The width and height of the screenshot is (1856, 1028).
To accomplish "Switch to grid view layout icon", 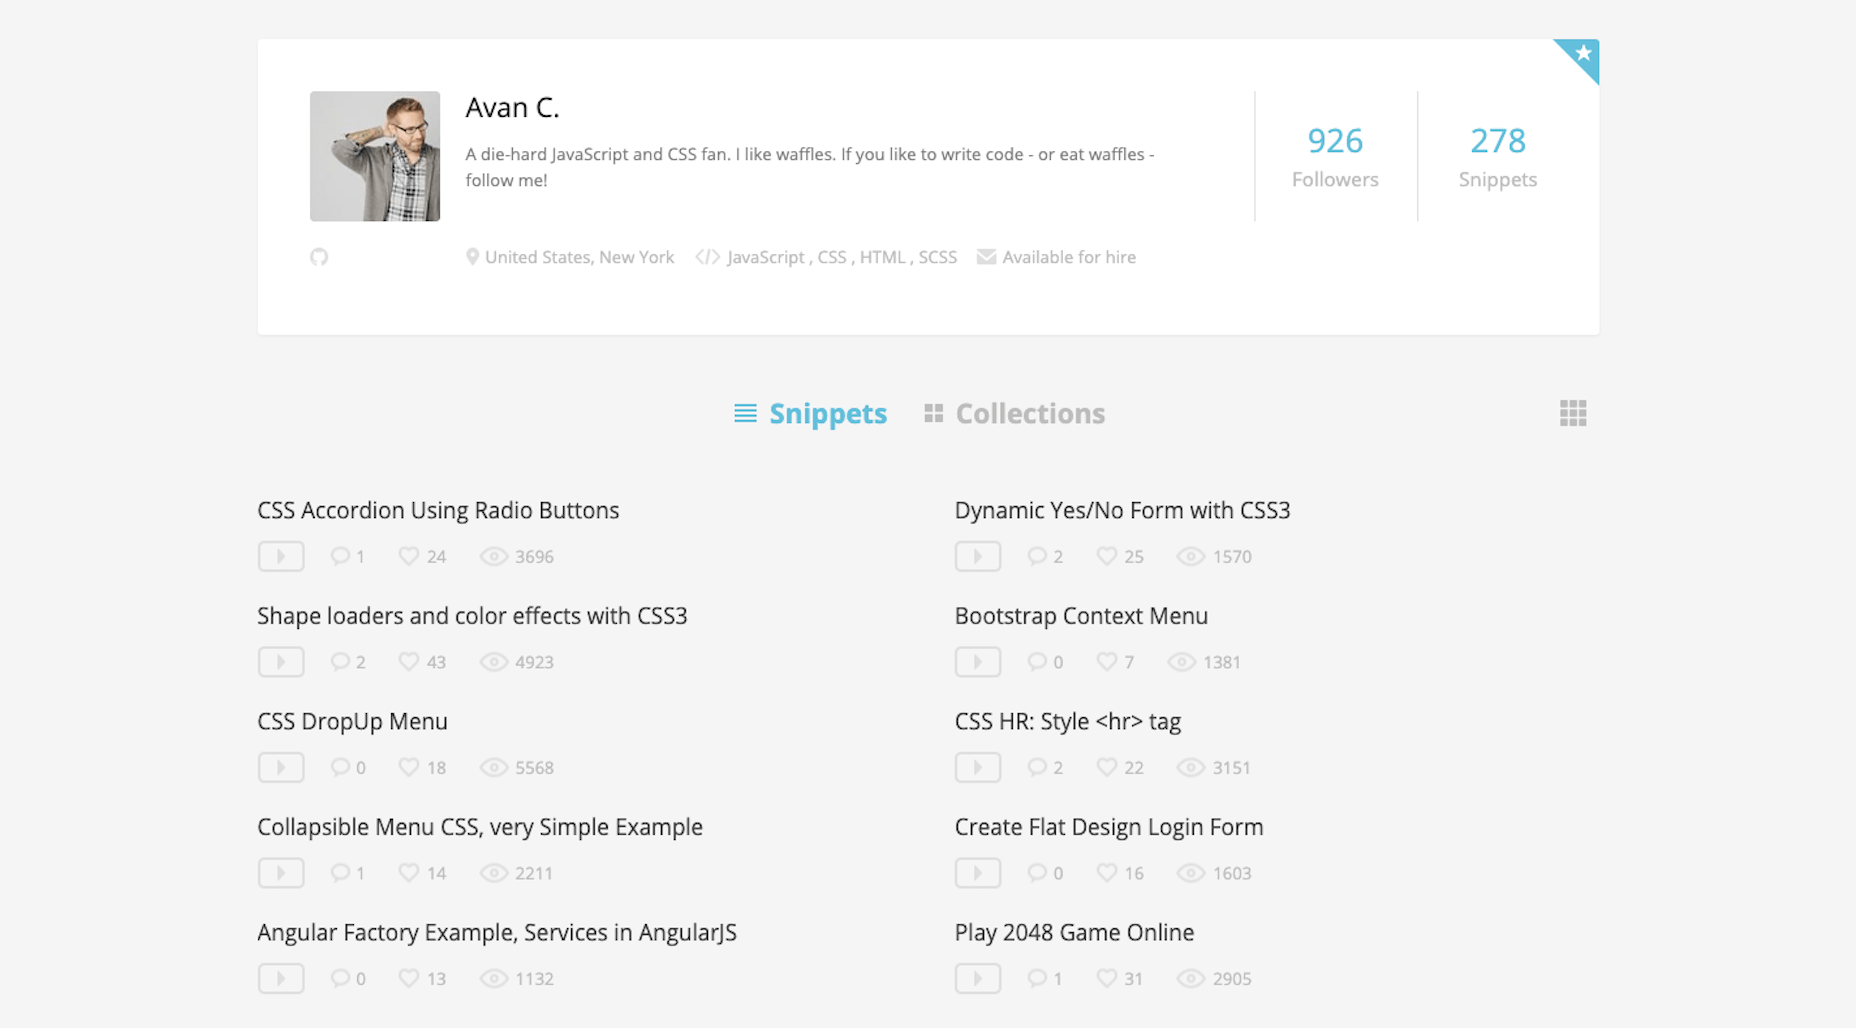I will tap(1573, 413).
